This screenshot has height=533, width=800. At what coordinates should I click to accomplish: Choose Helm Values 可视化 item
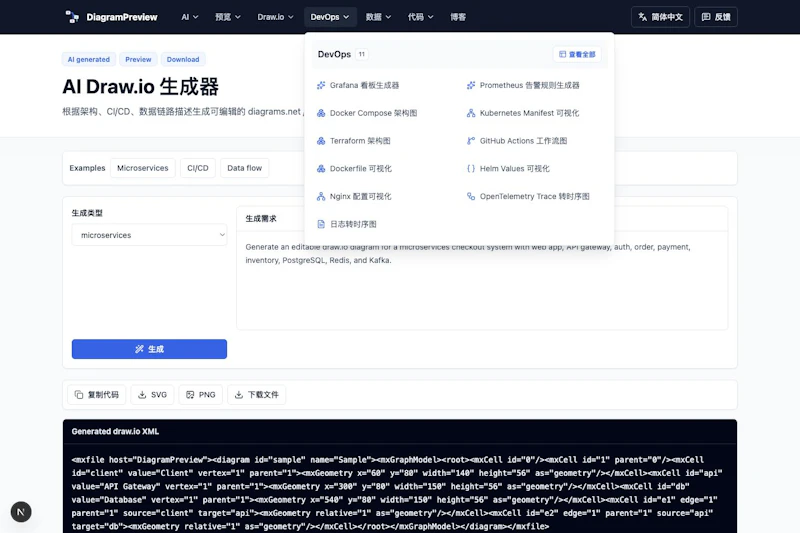[514, 168]
